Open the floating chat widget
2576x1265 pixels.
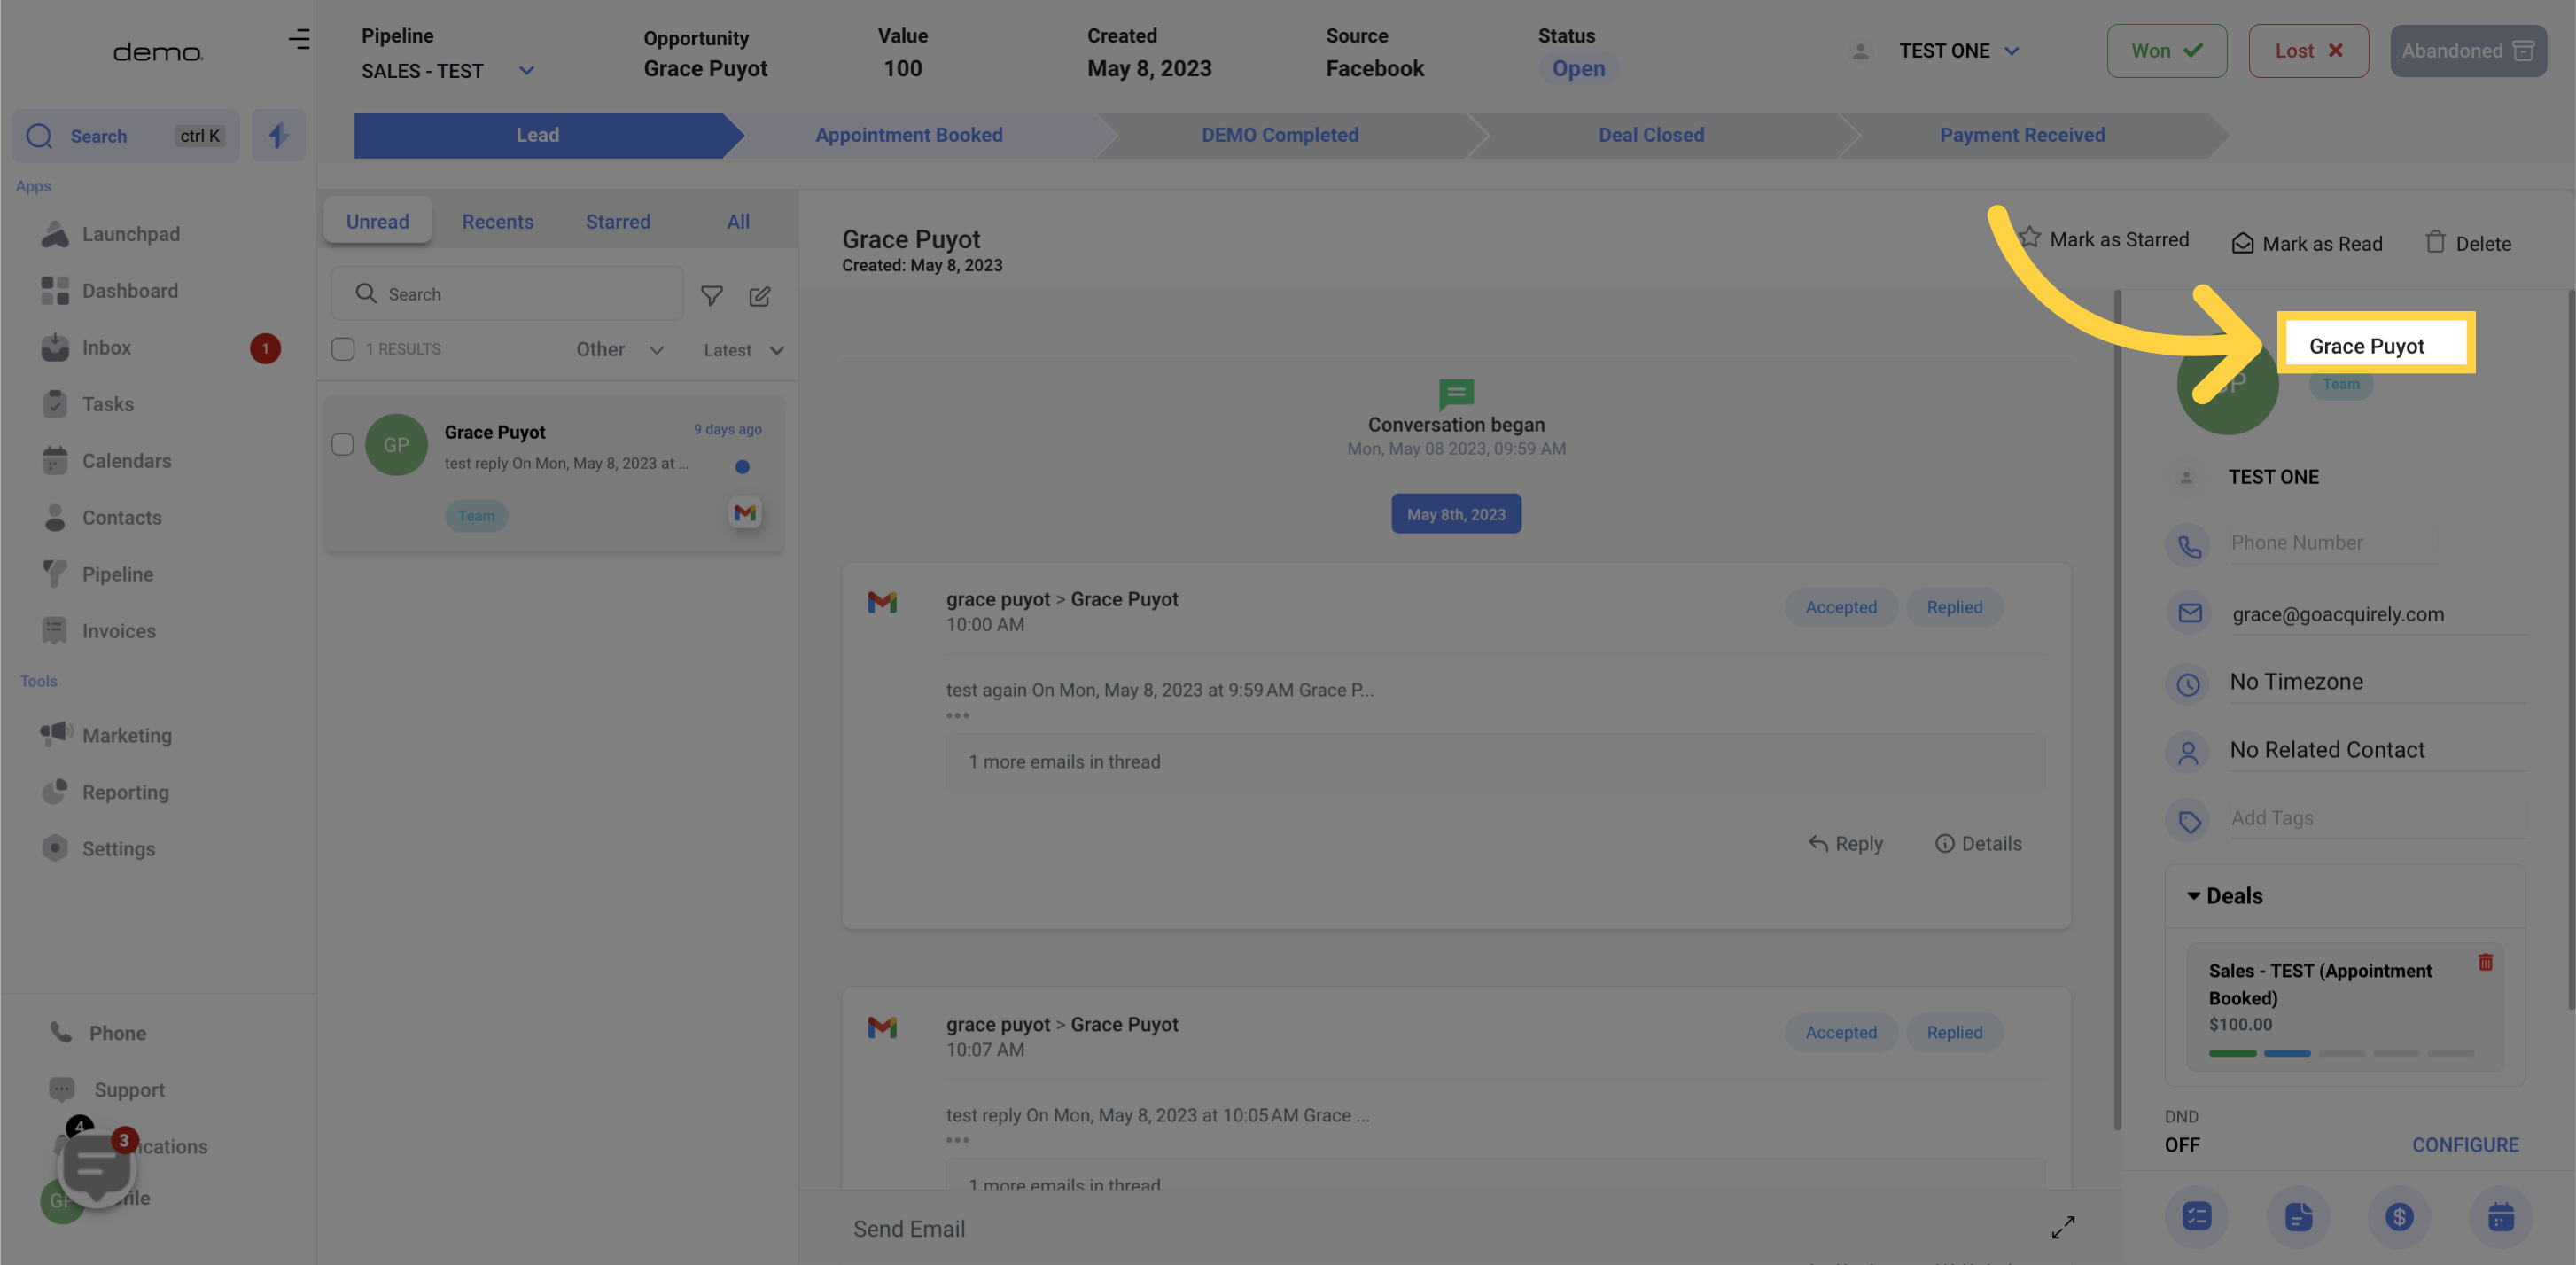click(97, 1167)
